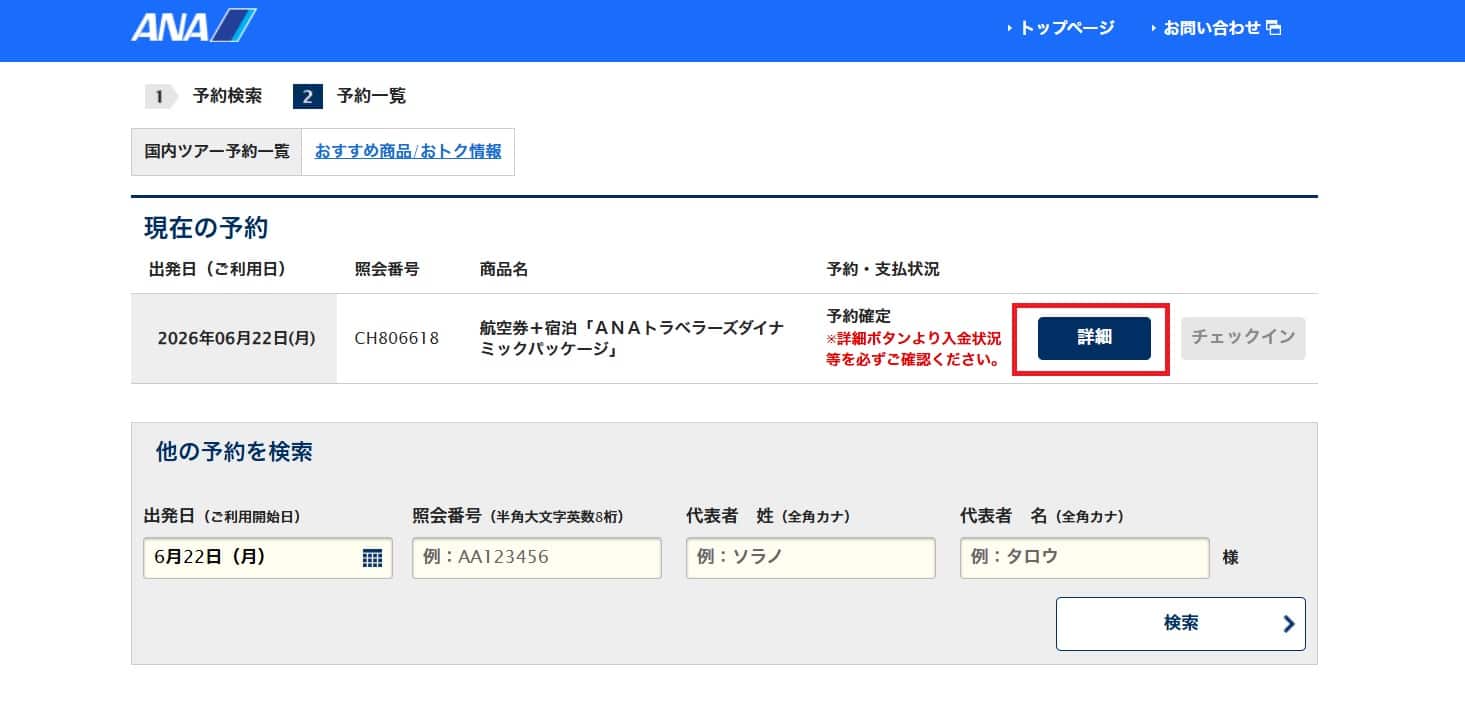Open the calendar picker icon
The height and width of the screenshot is (709, 1465).
(372, 558)
